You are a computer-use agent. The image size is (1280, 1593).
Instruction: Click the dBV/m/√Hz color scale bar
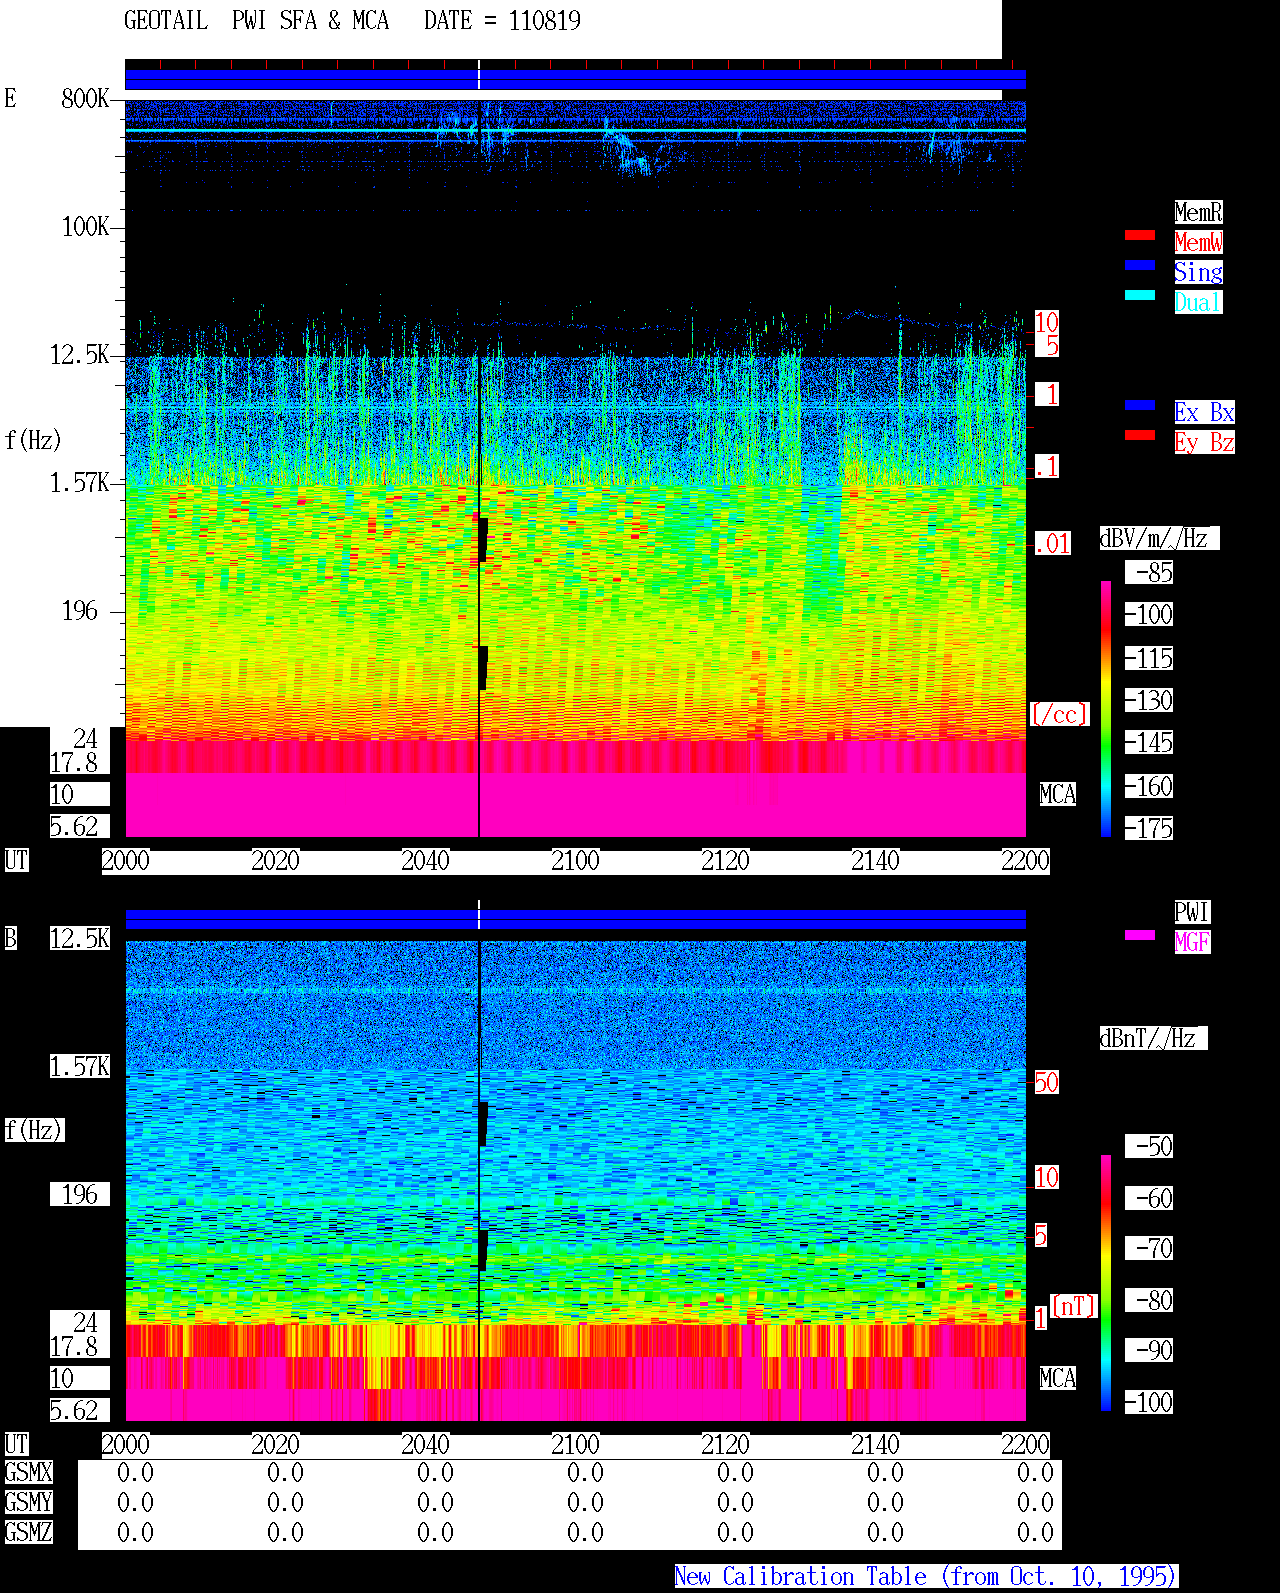pos(1106,709)
